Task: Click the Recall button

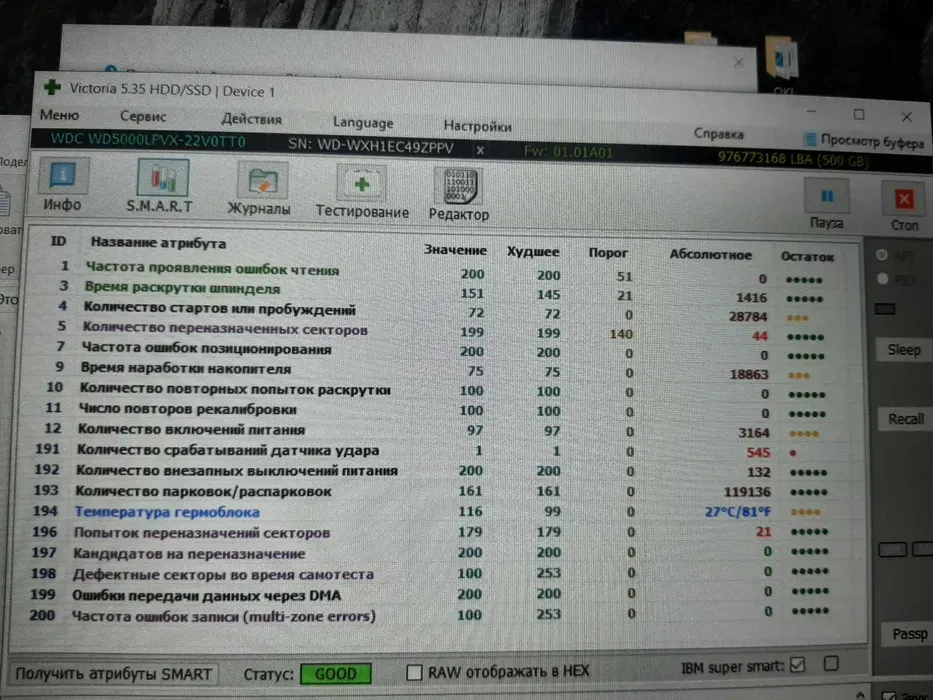Action: click(906, 419)
